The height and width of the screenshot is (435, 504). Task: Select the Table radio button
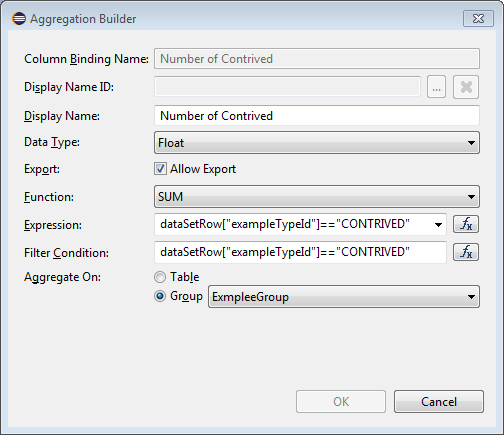(x=160, y=277)
